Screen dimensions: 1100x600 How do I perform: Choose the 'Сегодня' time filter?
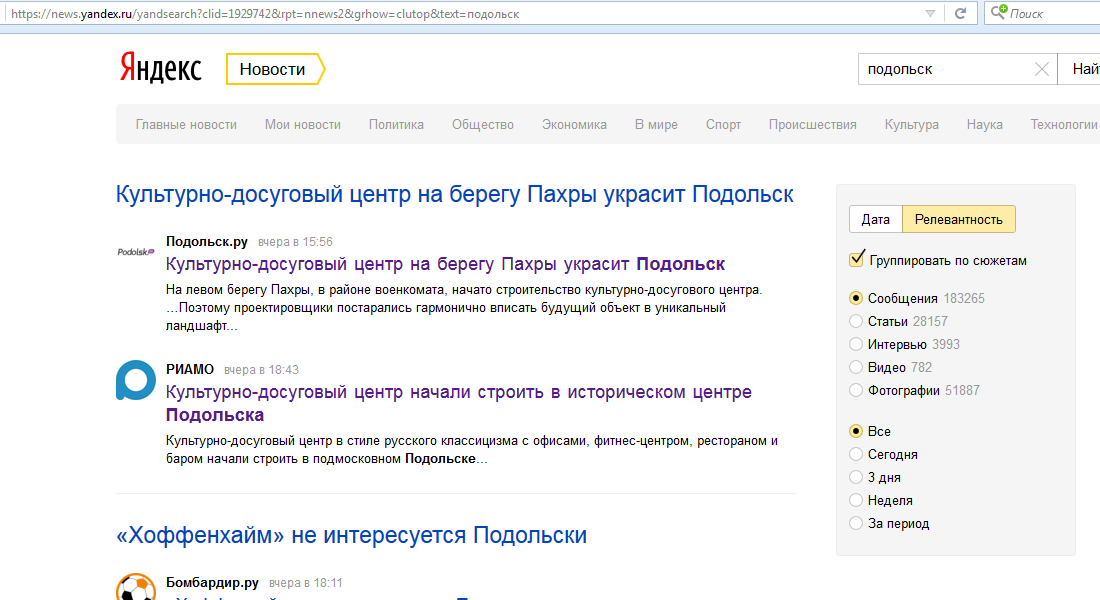coord(856,454)
